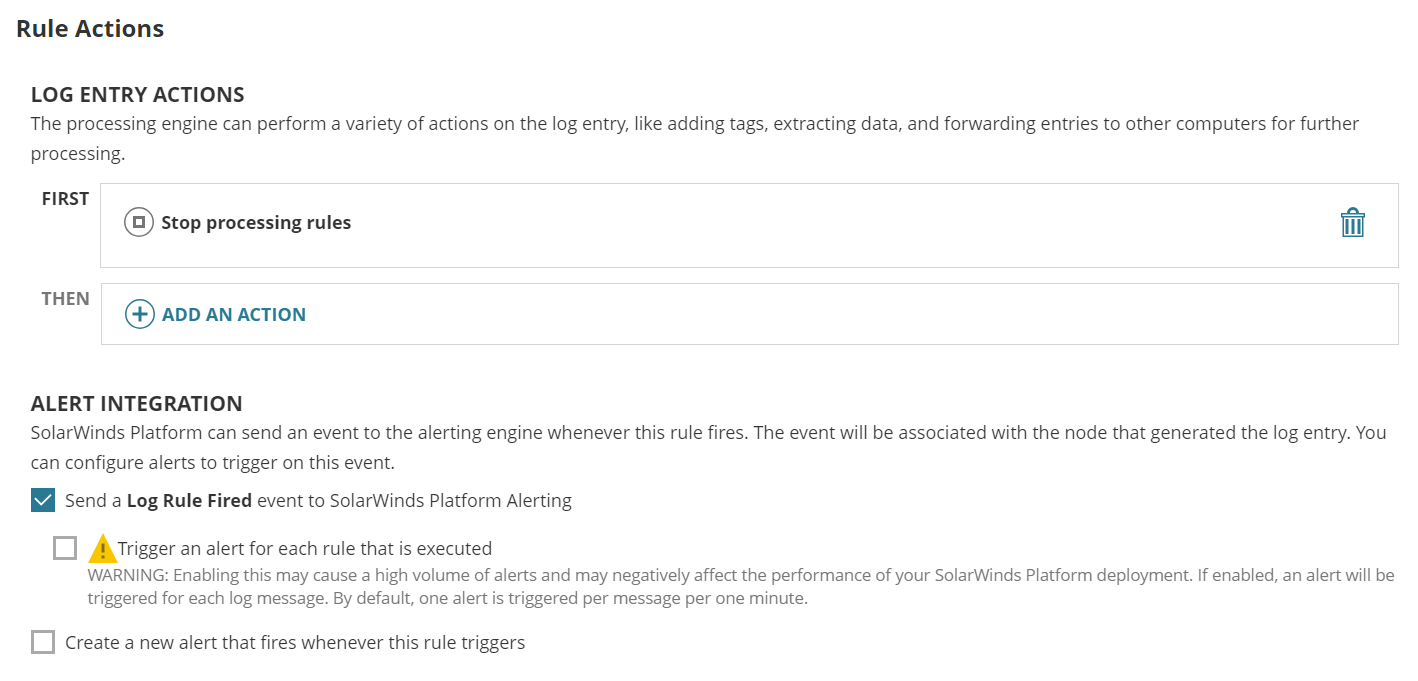Check Create a new alert checkbox
1418x681 pixels.
pyautogui.click(x=43, y=642)
